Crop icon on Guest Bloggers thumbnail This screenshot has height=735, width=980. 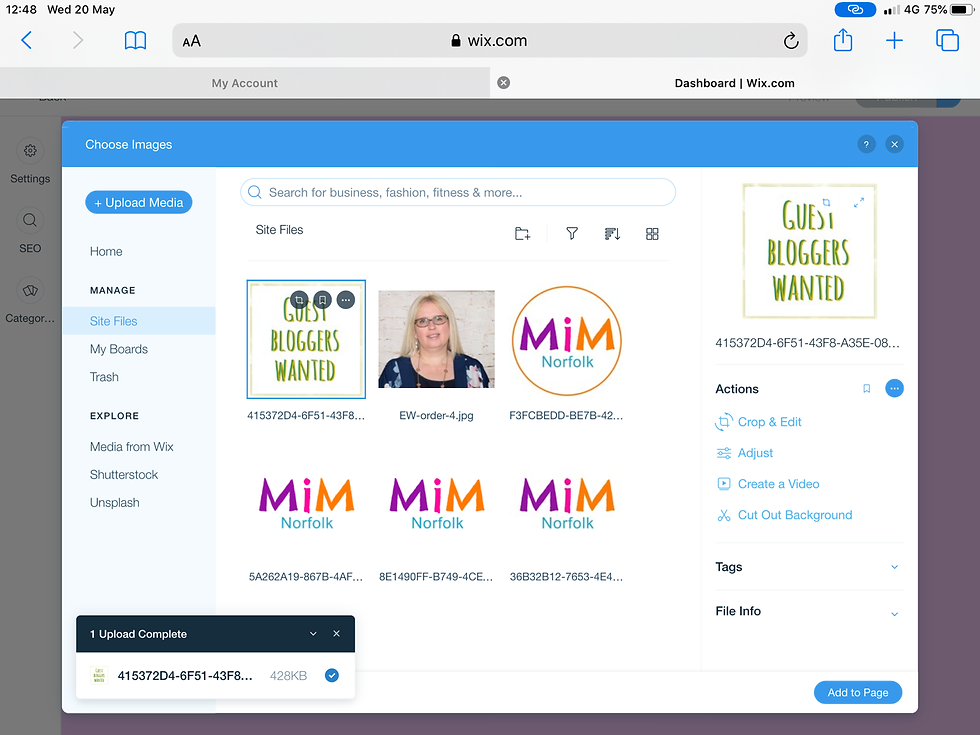(299, 300)
